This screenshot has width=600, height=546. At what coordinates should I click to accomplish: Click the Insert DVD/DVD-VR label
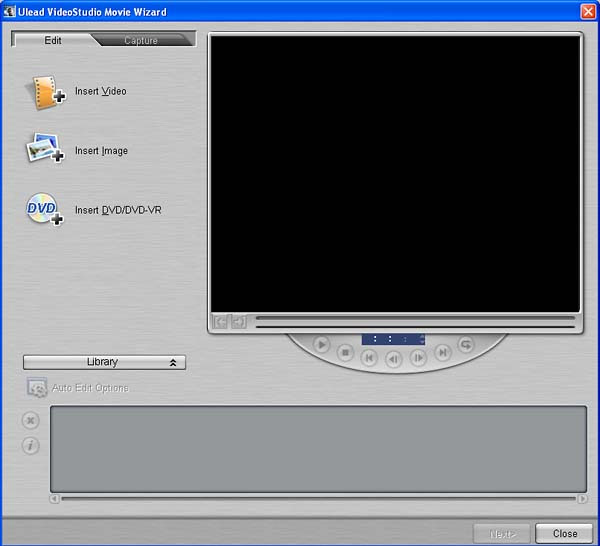click(118, 210)
